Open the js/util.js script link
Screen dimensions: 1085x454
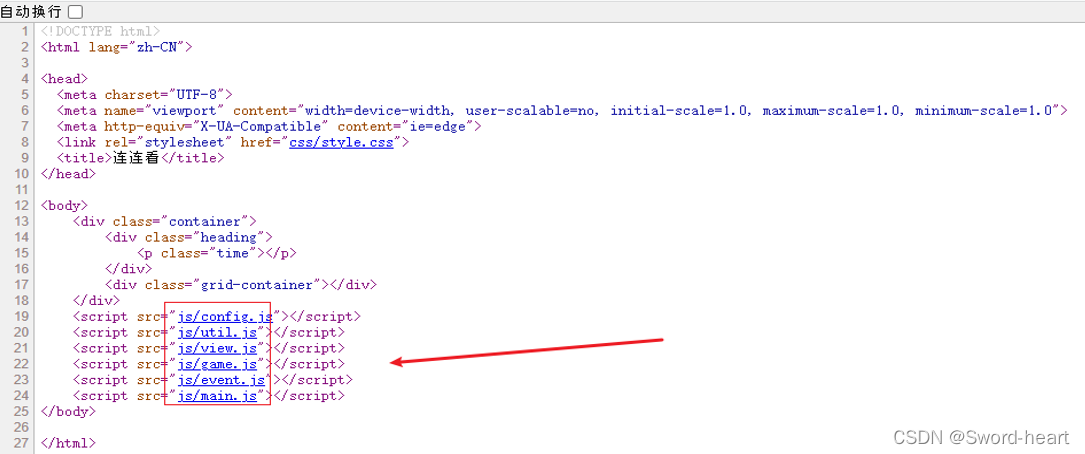217,333
